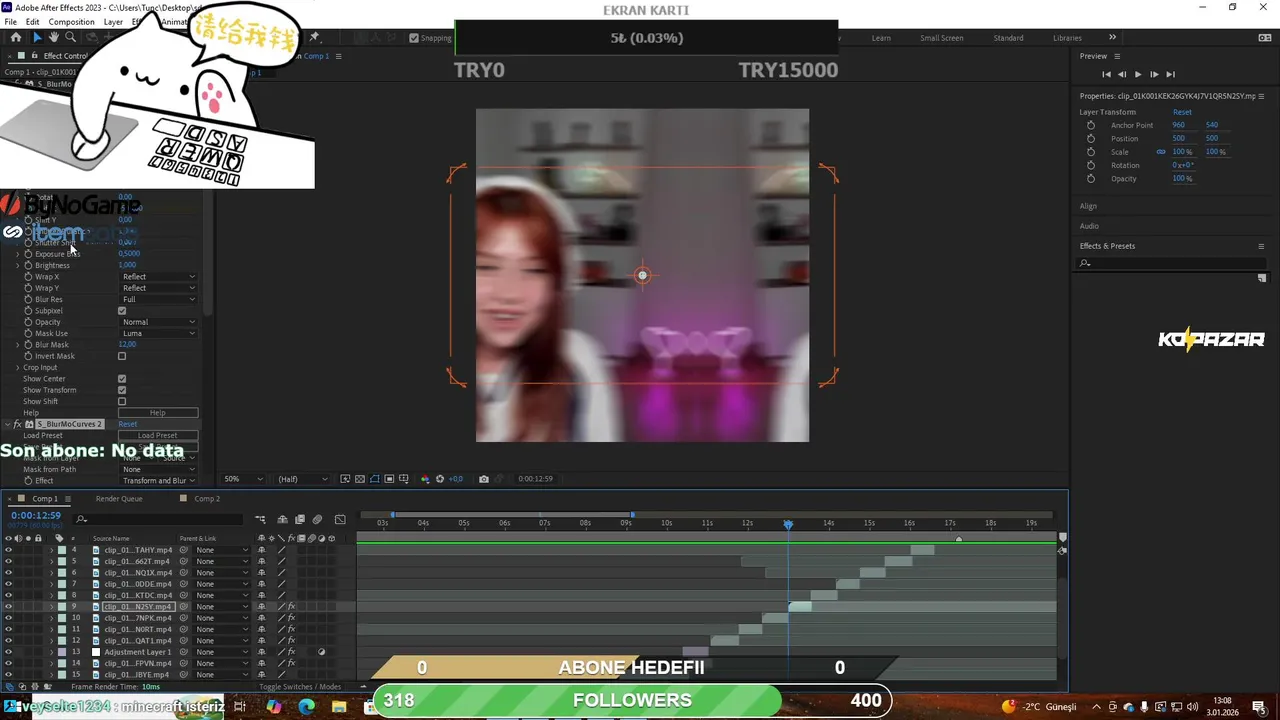Toggle transparency grid icon in viewer
Image resolution: width=1280 pixels, height=720 pixels.
(x=360, y=479)
